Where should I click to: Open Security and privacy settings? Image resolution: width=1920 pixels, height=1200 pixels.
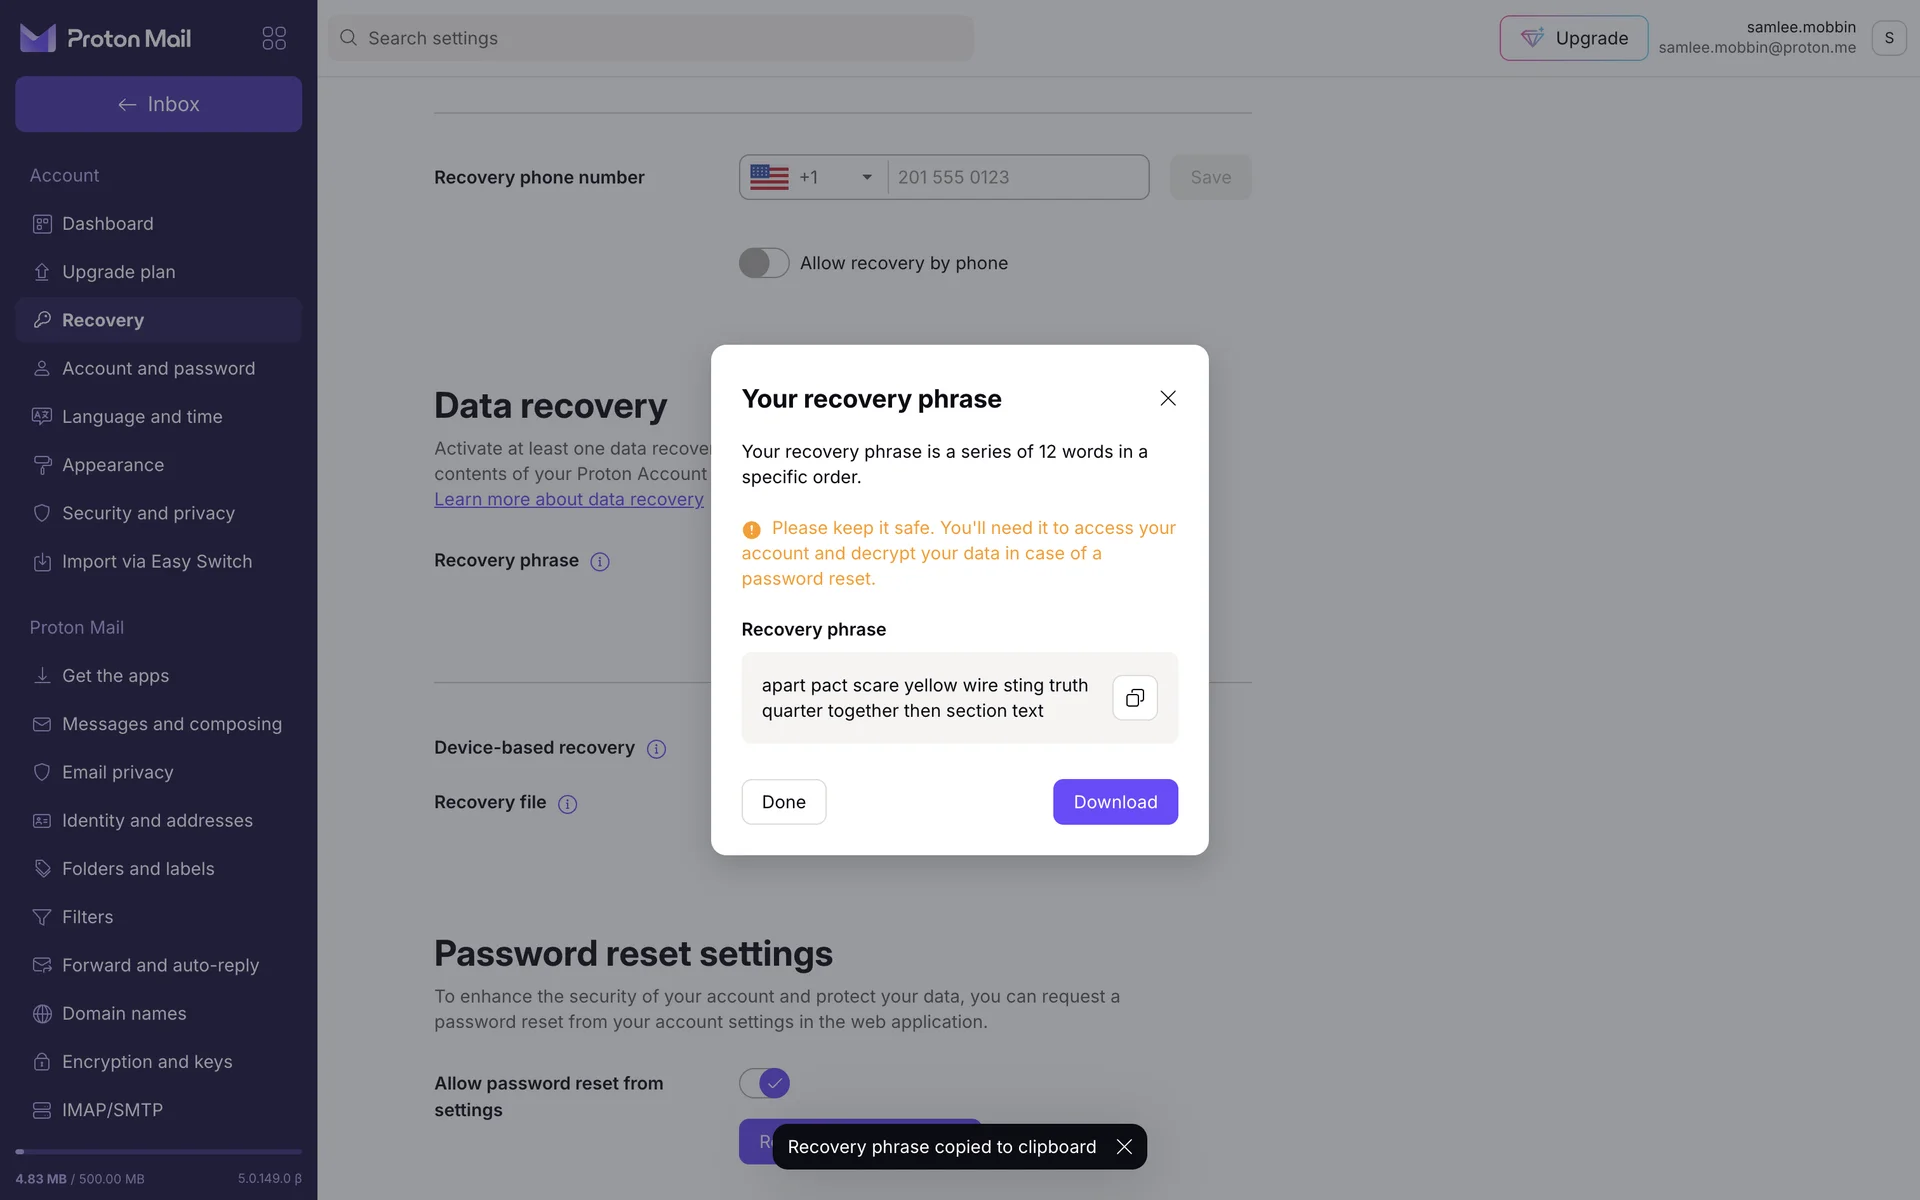click(x=148, y=513)
